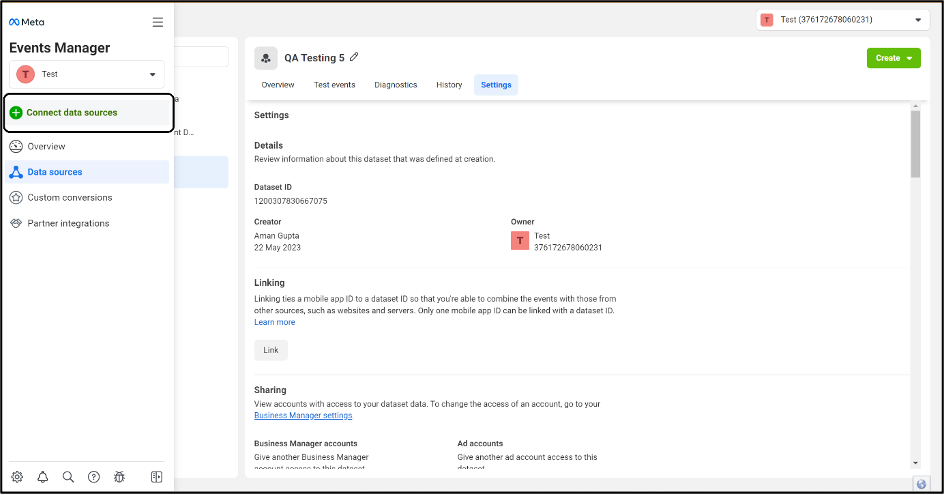The height and width of the screenshot is (495, 945).
Task: Click the red T avatar in sidebar account selector
Action: click(25, 74)
